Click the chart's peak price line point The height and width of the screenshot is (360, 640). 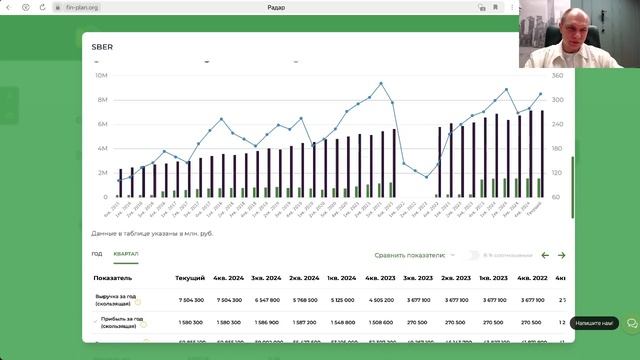click(381, 83)
